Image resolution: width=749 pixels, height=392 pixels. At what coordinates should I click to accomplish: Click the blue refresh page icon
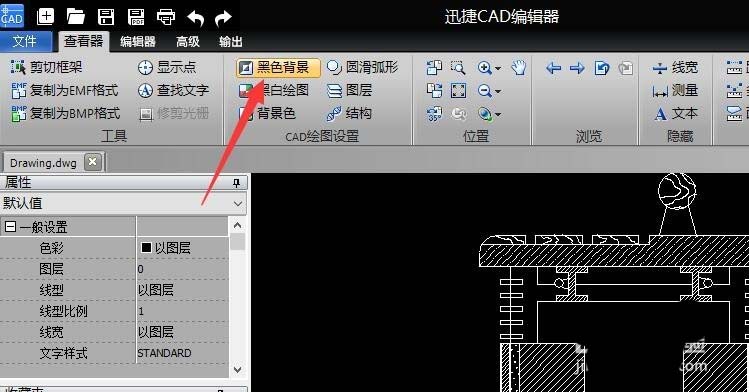click(x=602, y=68)
